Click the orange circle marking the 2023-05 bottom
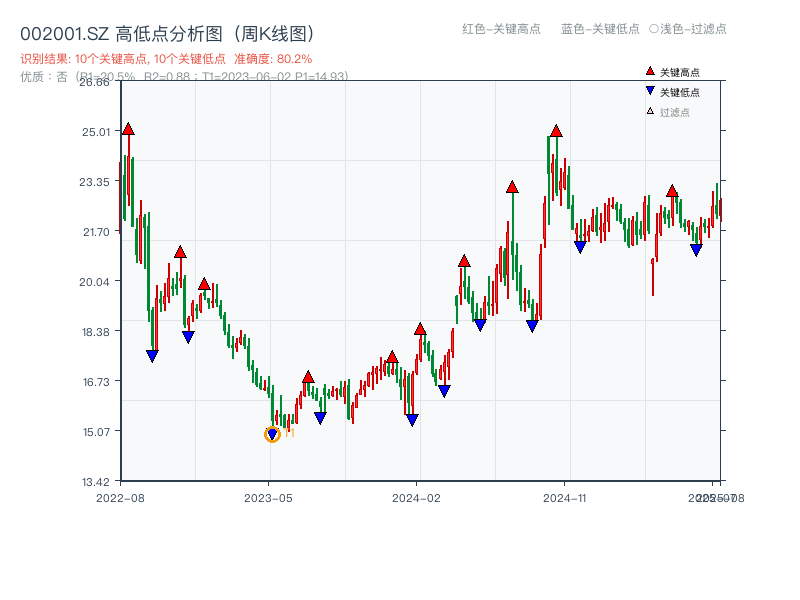Screen dimensions: 800x600 pos(271,434)
